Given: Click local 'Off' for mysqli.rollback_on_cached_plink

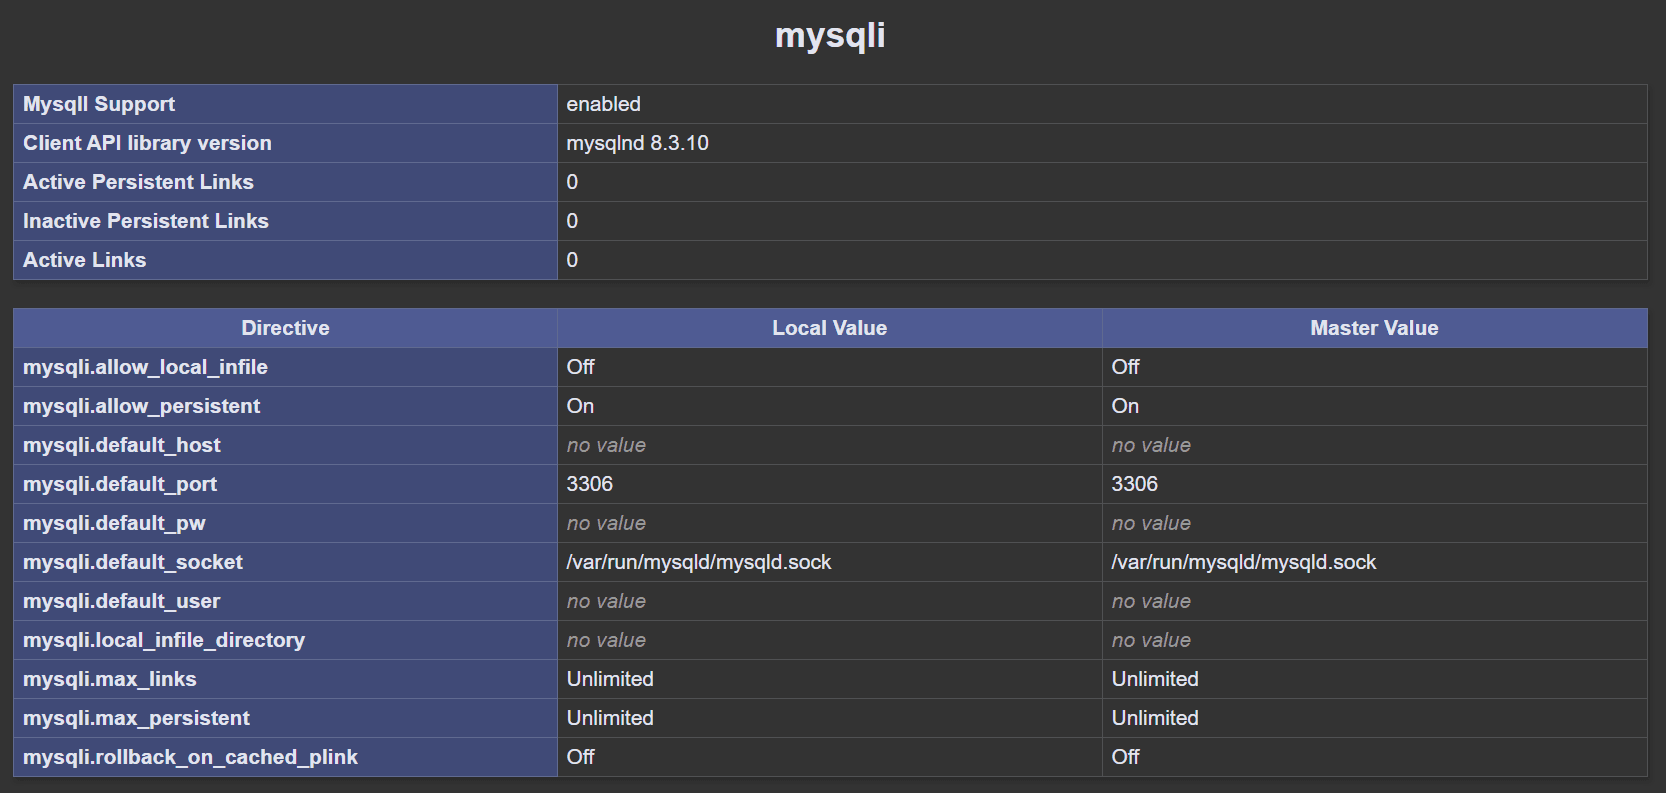Looking at the screenshot, I should (x=580, y=757).
